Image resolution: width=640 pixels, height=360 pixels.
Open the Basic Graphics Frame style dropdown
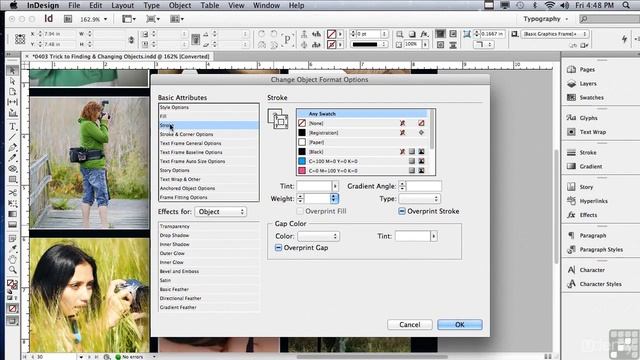pos(555,34)
